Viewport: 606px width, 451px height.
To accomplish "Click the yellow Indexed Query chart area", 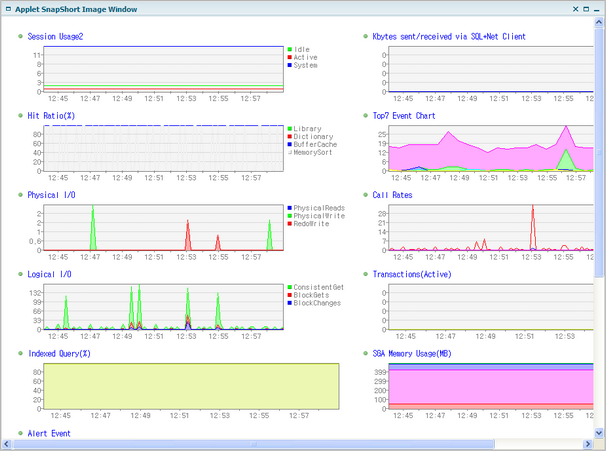I will click(190, 385).
